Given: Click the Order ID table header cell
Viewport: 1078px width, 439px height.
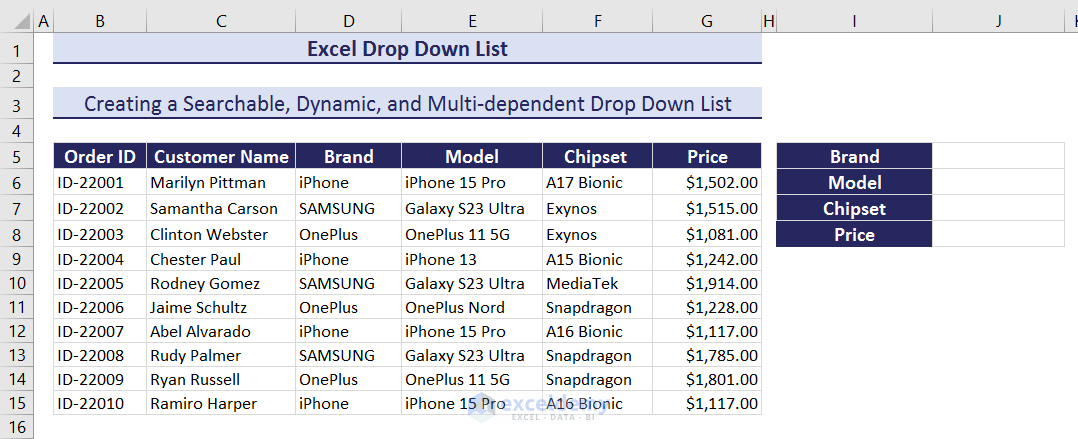Looking at the screenshot, I should [x=99, y=156].
